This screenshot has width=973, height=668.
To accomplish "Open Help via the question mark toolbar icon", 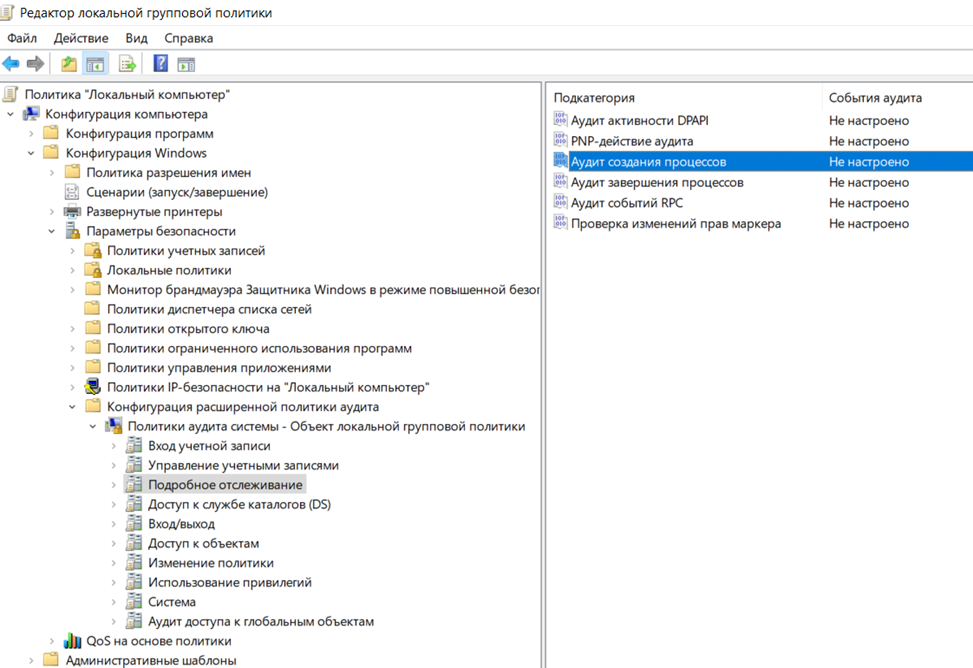I will click(x=160, y=63).
